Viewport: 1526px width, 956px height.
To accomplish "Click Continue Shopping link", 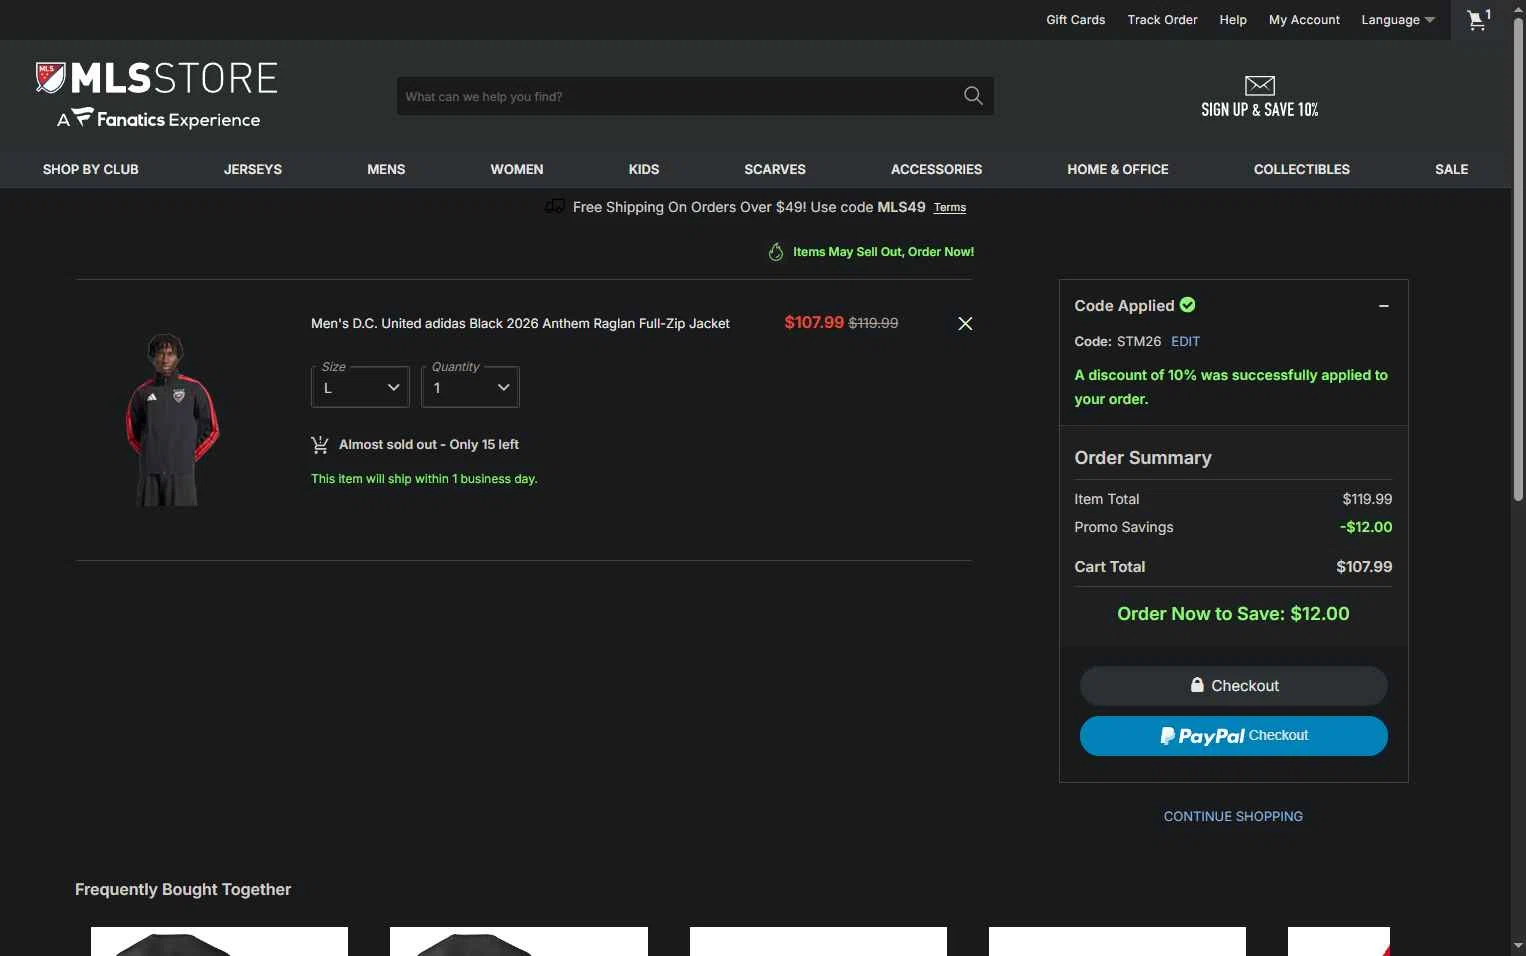I will pos(1233,816).
